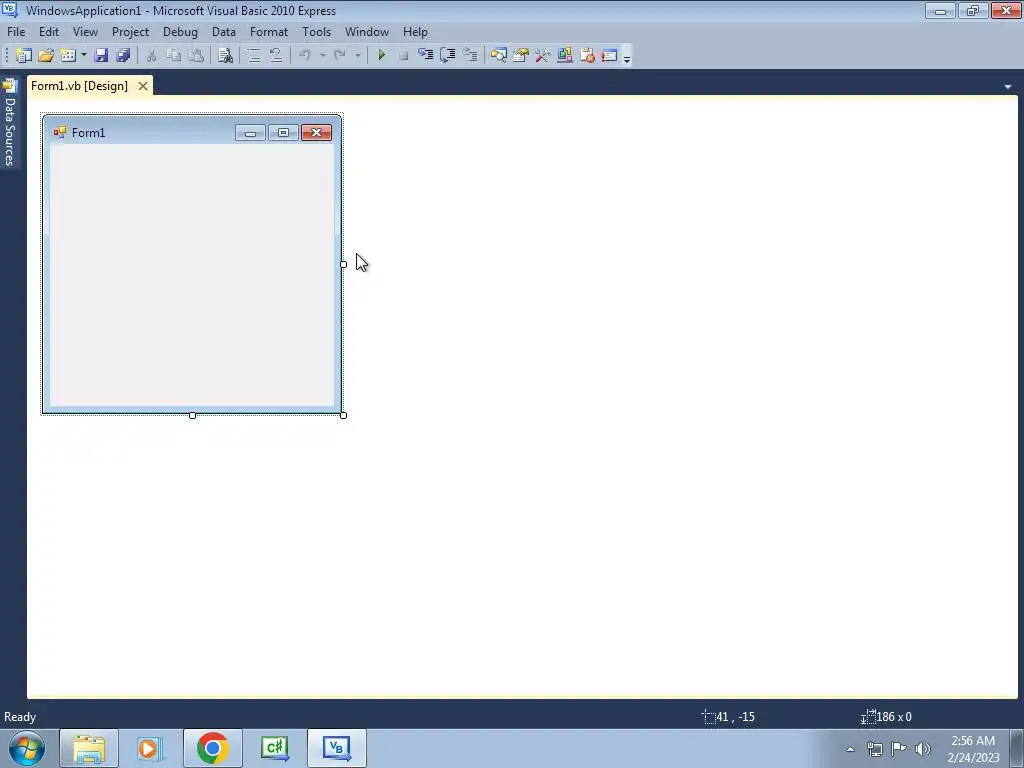This screenshot has height=768, width=1024.
Task: Open the Error List toolbar icon
Action: tap(587, 56)
